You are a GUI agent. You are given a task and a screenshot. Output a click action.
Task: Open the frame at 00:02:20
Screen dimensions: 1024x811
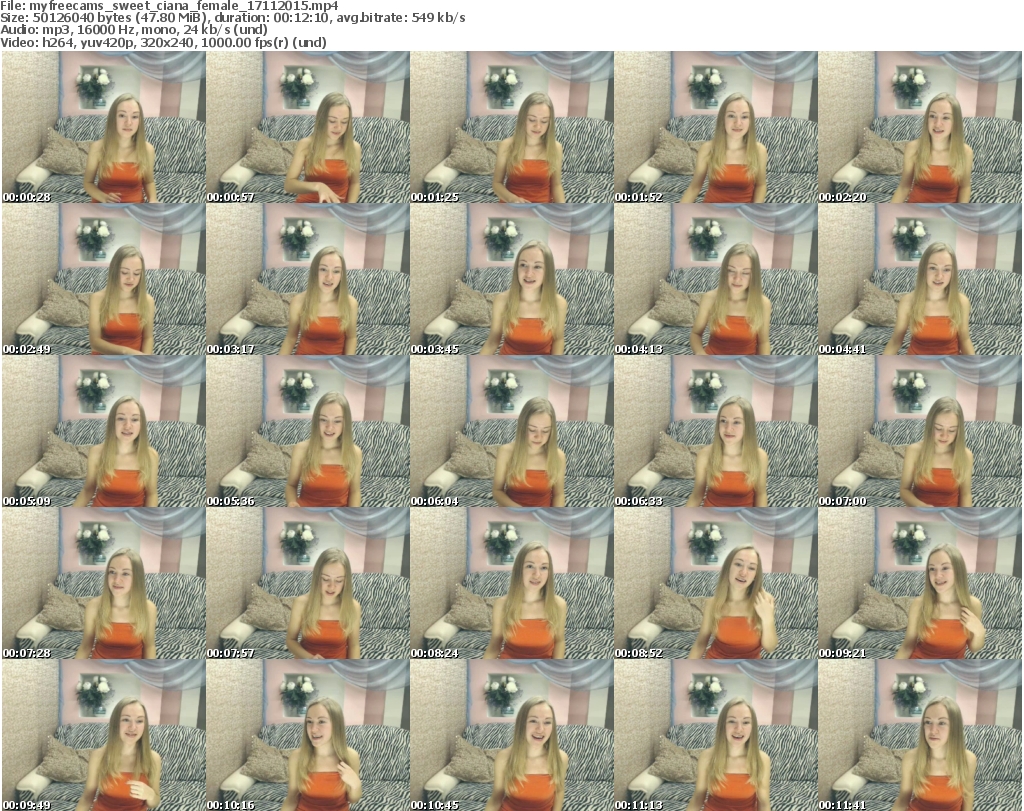920,127
